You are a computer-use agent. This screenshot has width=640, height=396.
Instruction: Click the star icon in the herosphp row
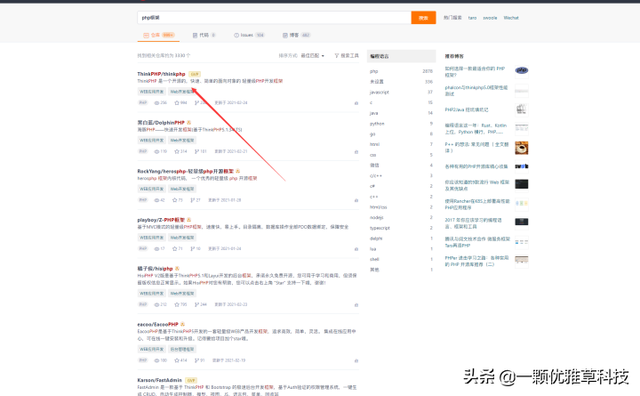[x=175, y=200]
